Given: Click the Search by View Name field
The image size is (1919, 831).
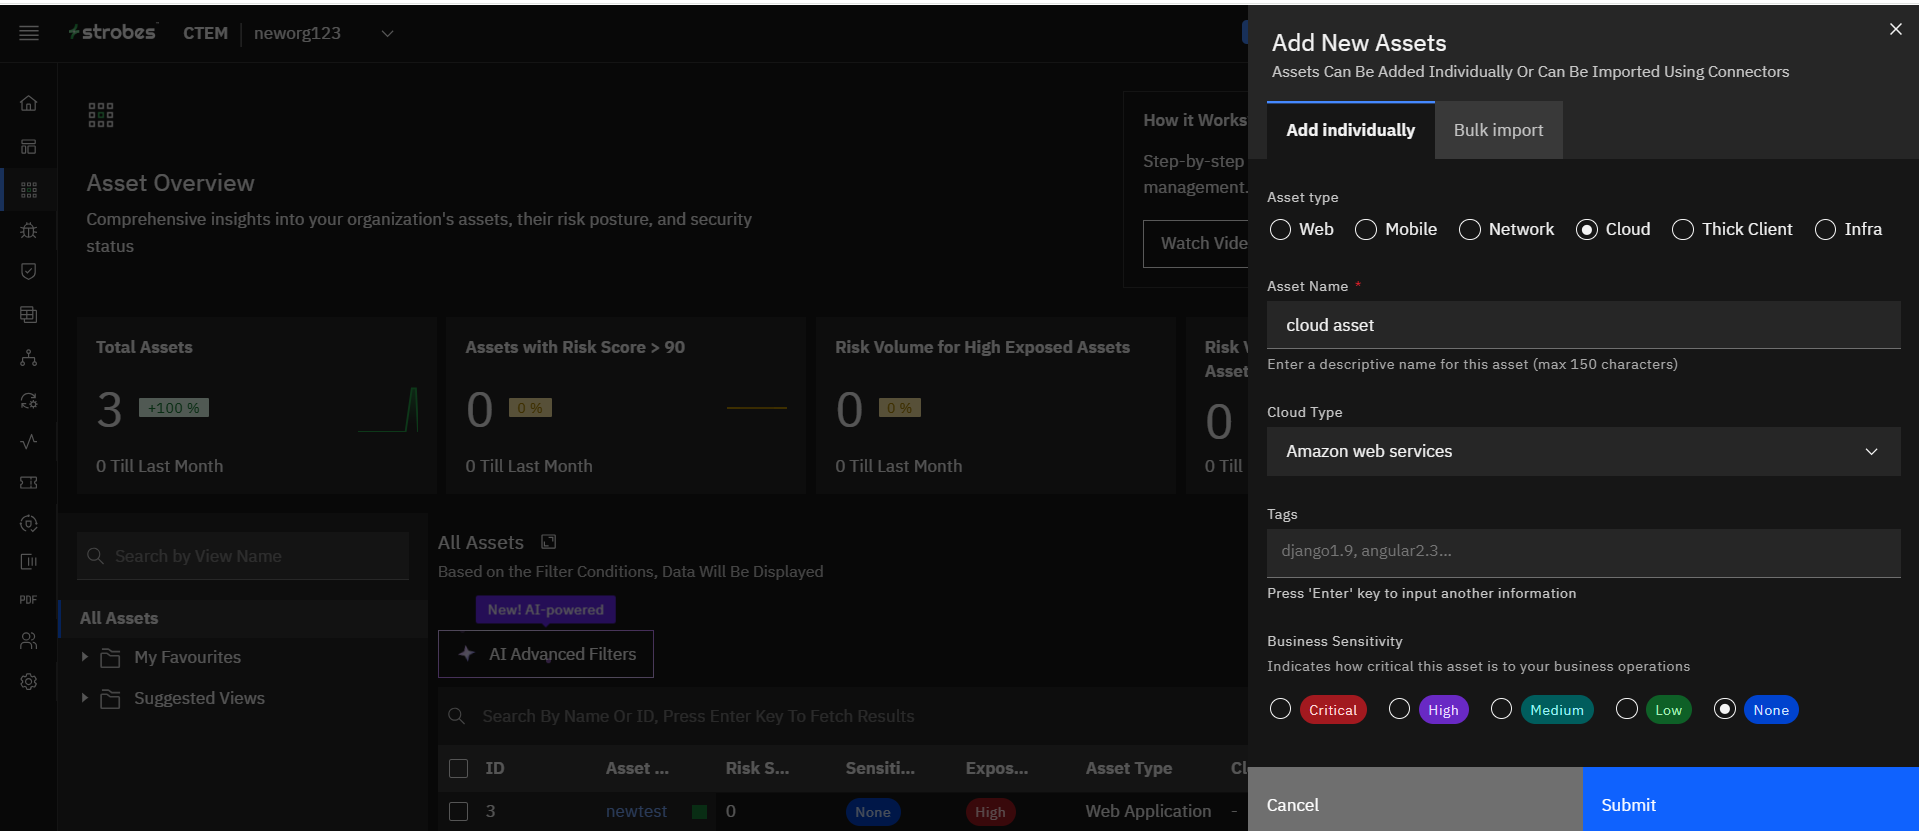Looking at the screenshot, I should point(243,556).
